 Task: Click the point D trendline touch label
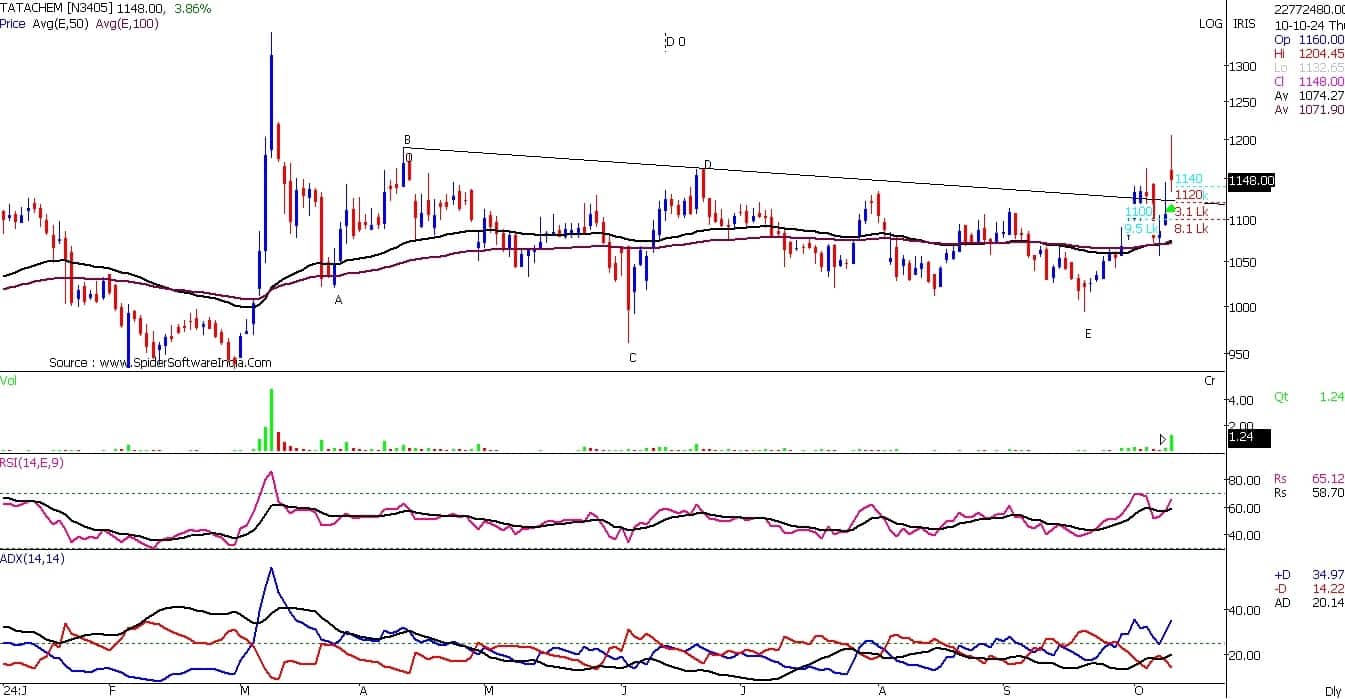(x=707, y=165)
